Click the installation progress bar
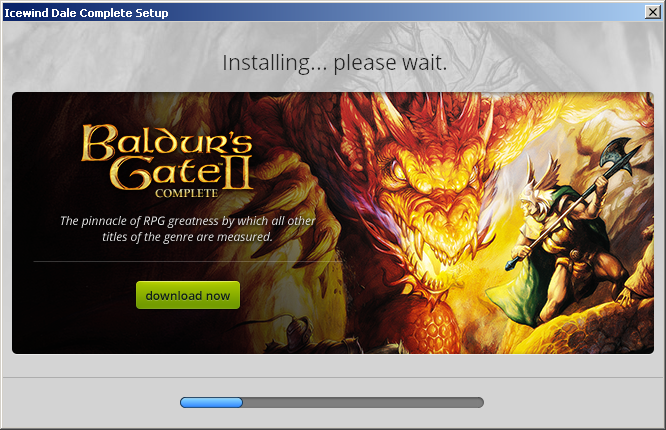The width and height of the screenshot is (666, 430). coord(332,402)
